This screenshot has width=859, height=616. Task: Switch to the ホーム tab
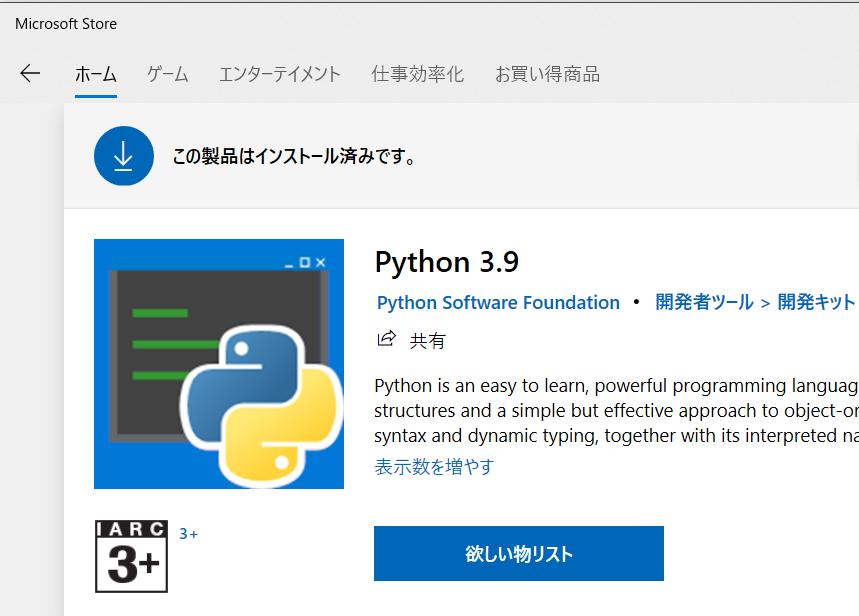(x=96, y=74)
